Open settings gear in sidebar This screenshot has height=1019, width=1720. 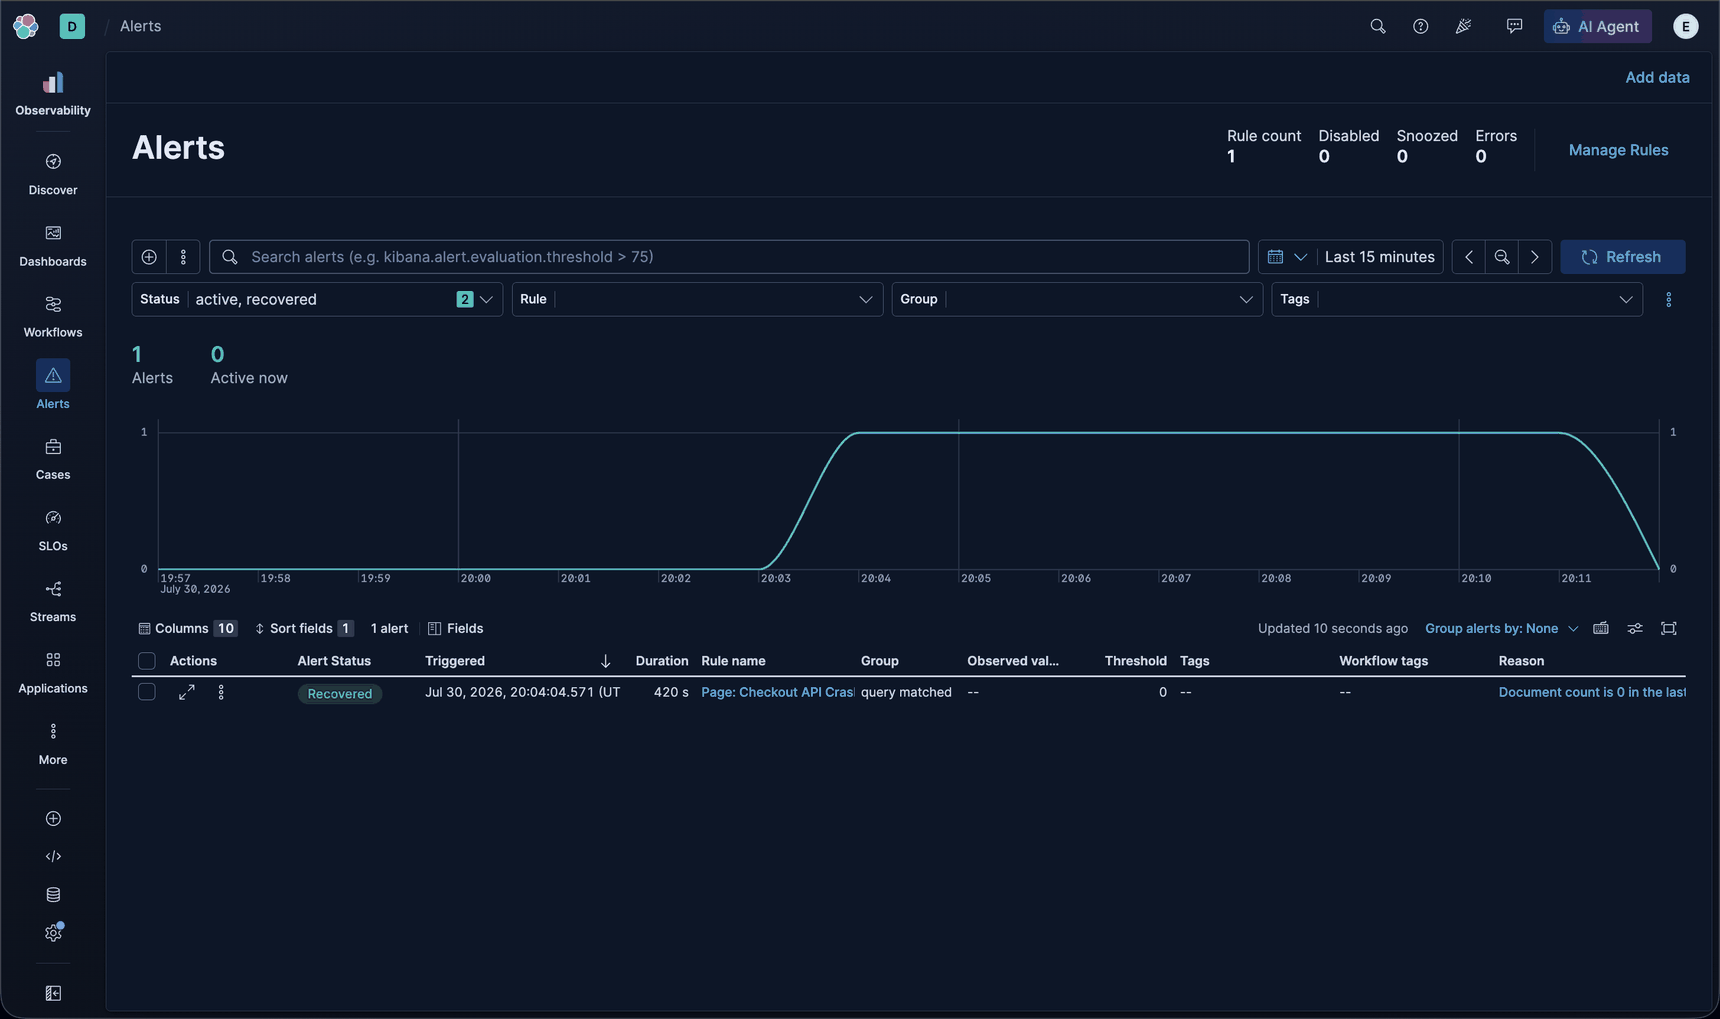point(53,932)
